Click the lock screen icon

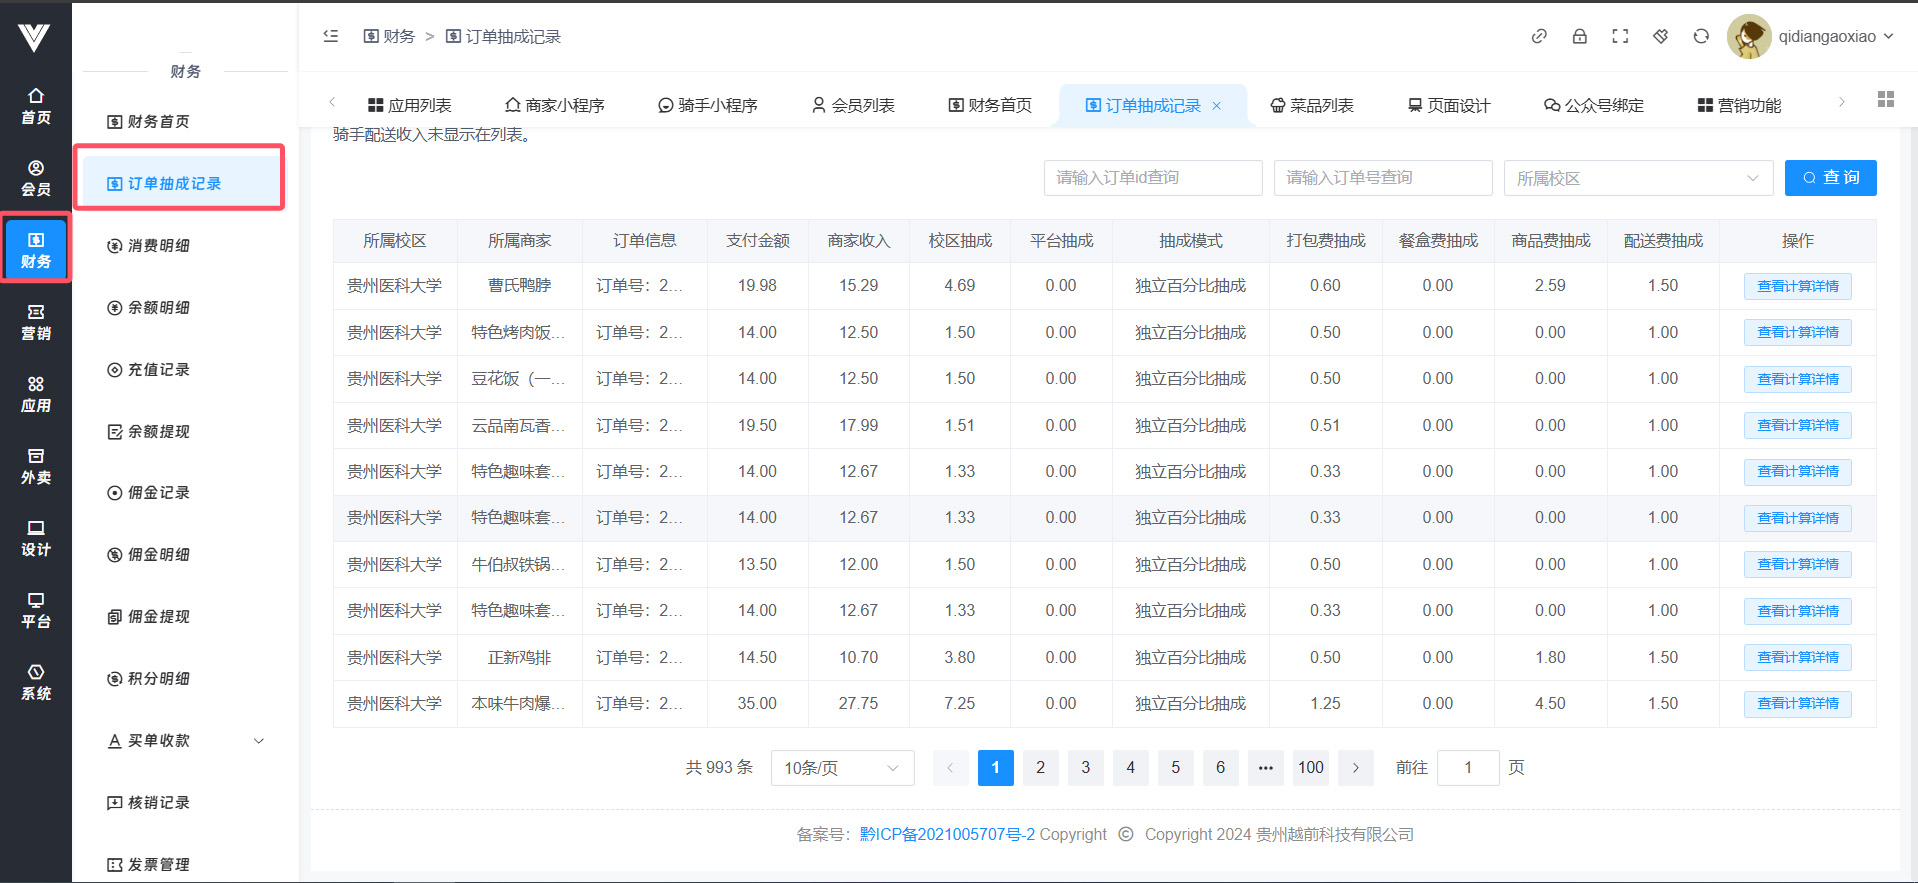tap(1580, 36)
